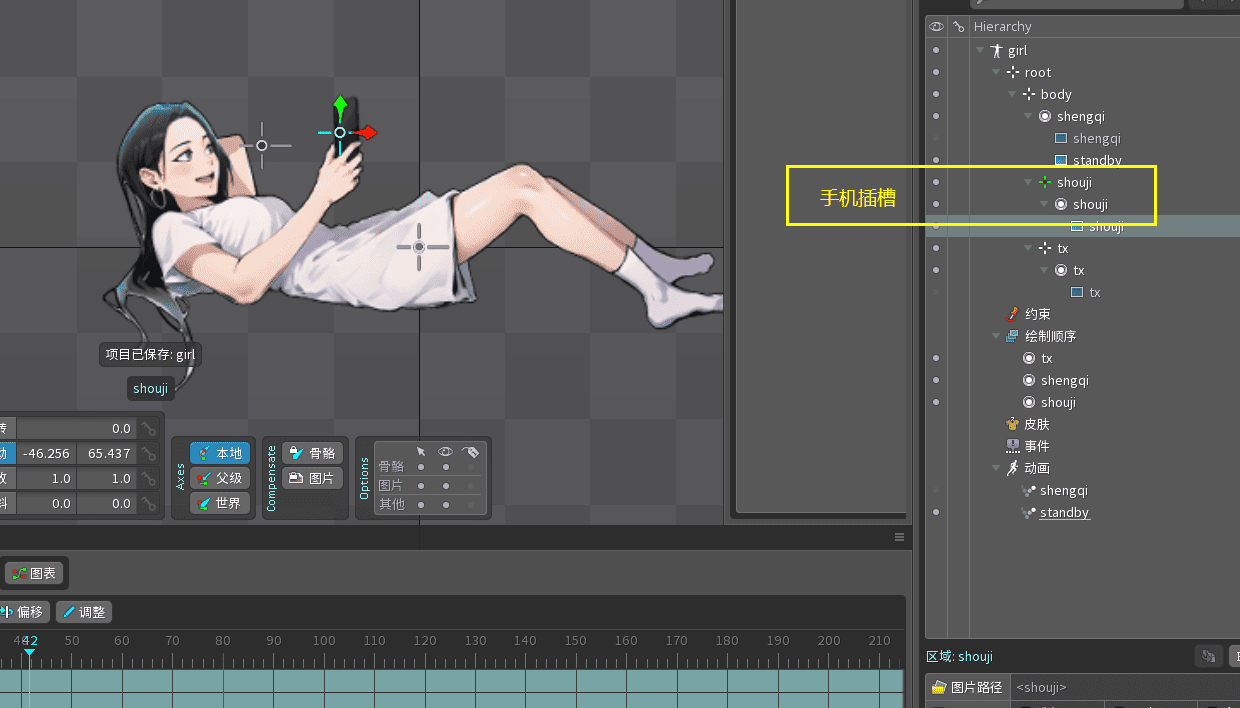
Task: Select the shengqi animation entry
Action: 1063,490
